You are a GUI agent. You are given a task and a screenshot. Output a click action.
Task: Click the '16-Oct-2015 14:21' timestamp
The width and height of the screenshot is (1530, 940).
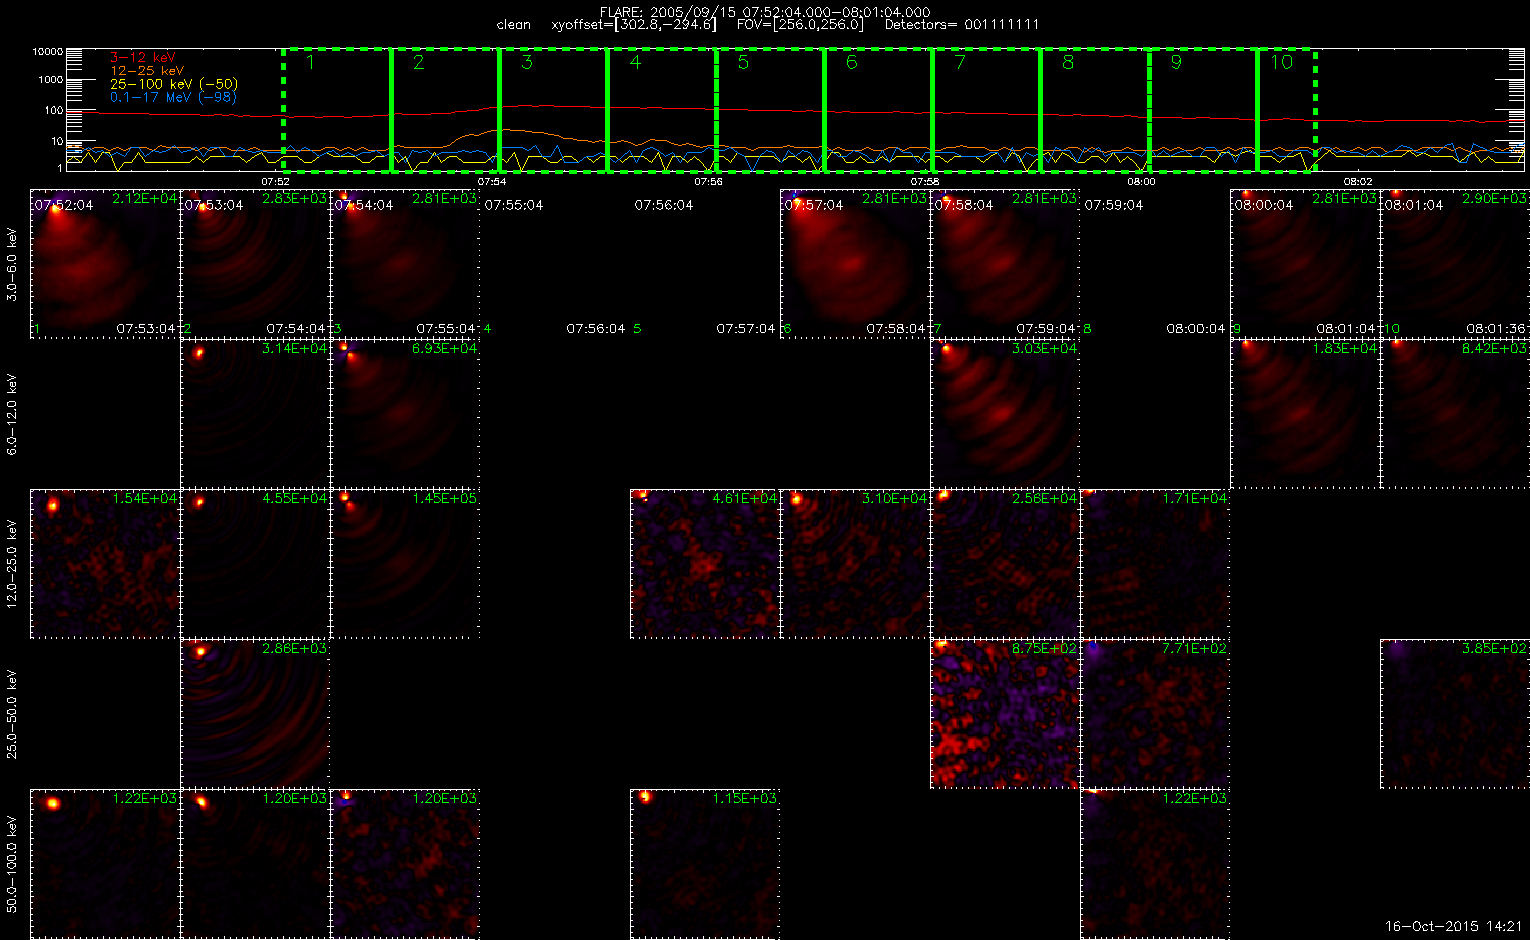[x=1453, y=927]
